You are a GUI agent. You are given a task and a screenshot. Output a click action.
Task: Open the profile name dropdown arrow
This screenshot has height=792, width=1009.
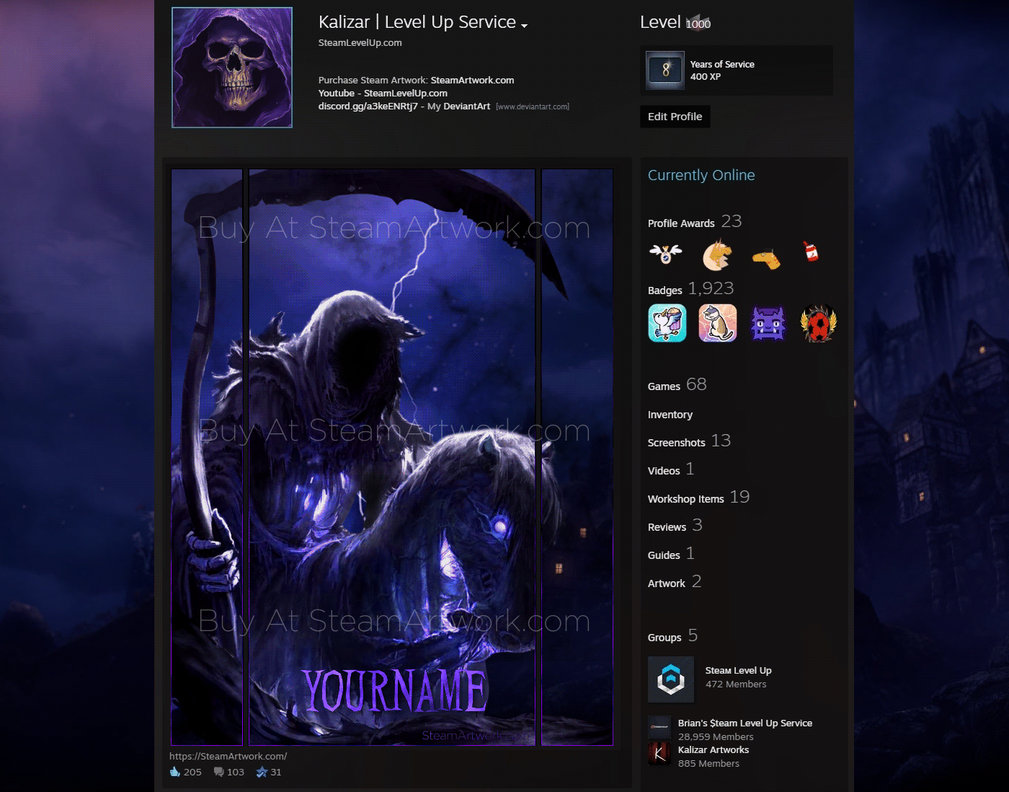524,26
